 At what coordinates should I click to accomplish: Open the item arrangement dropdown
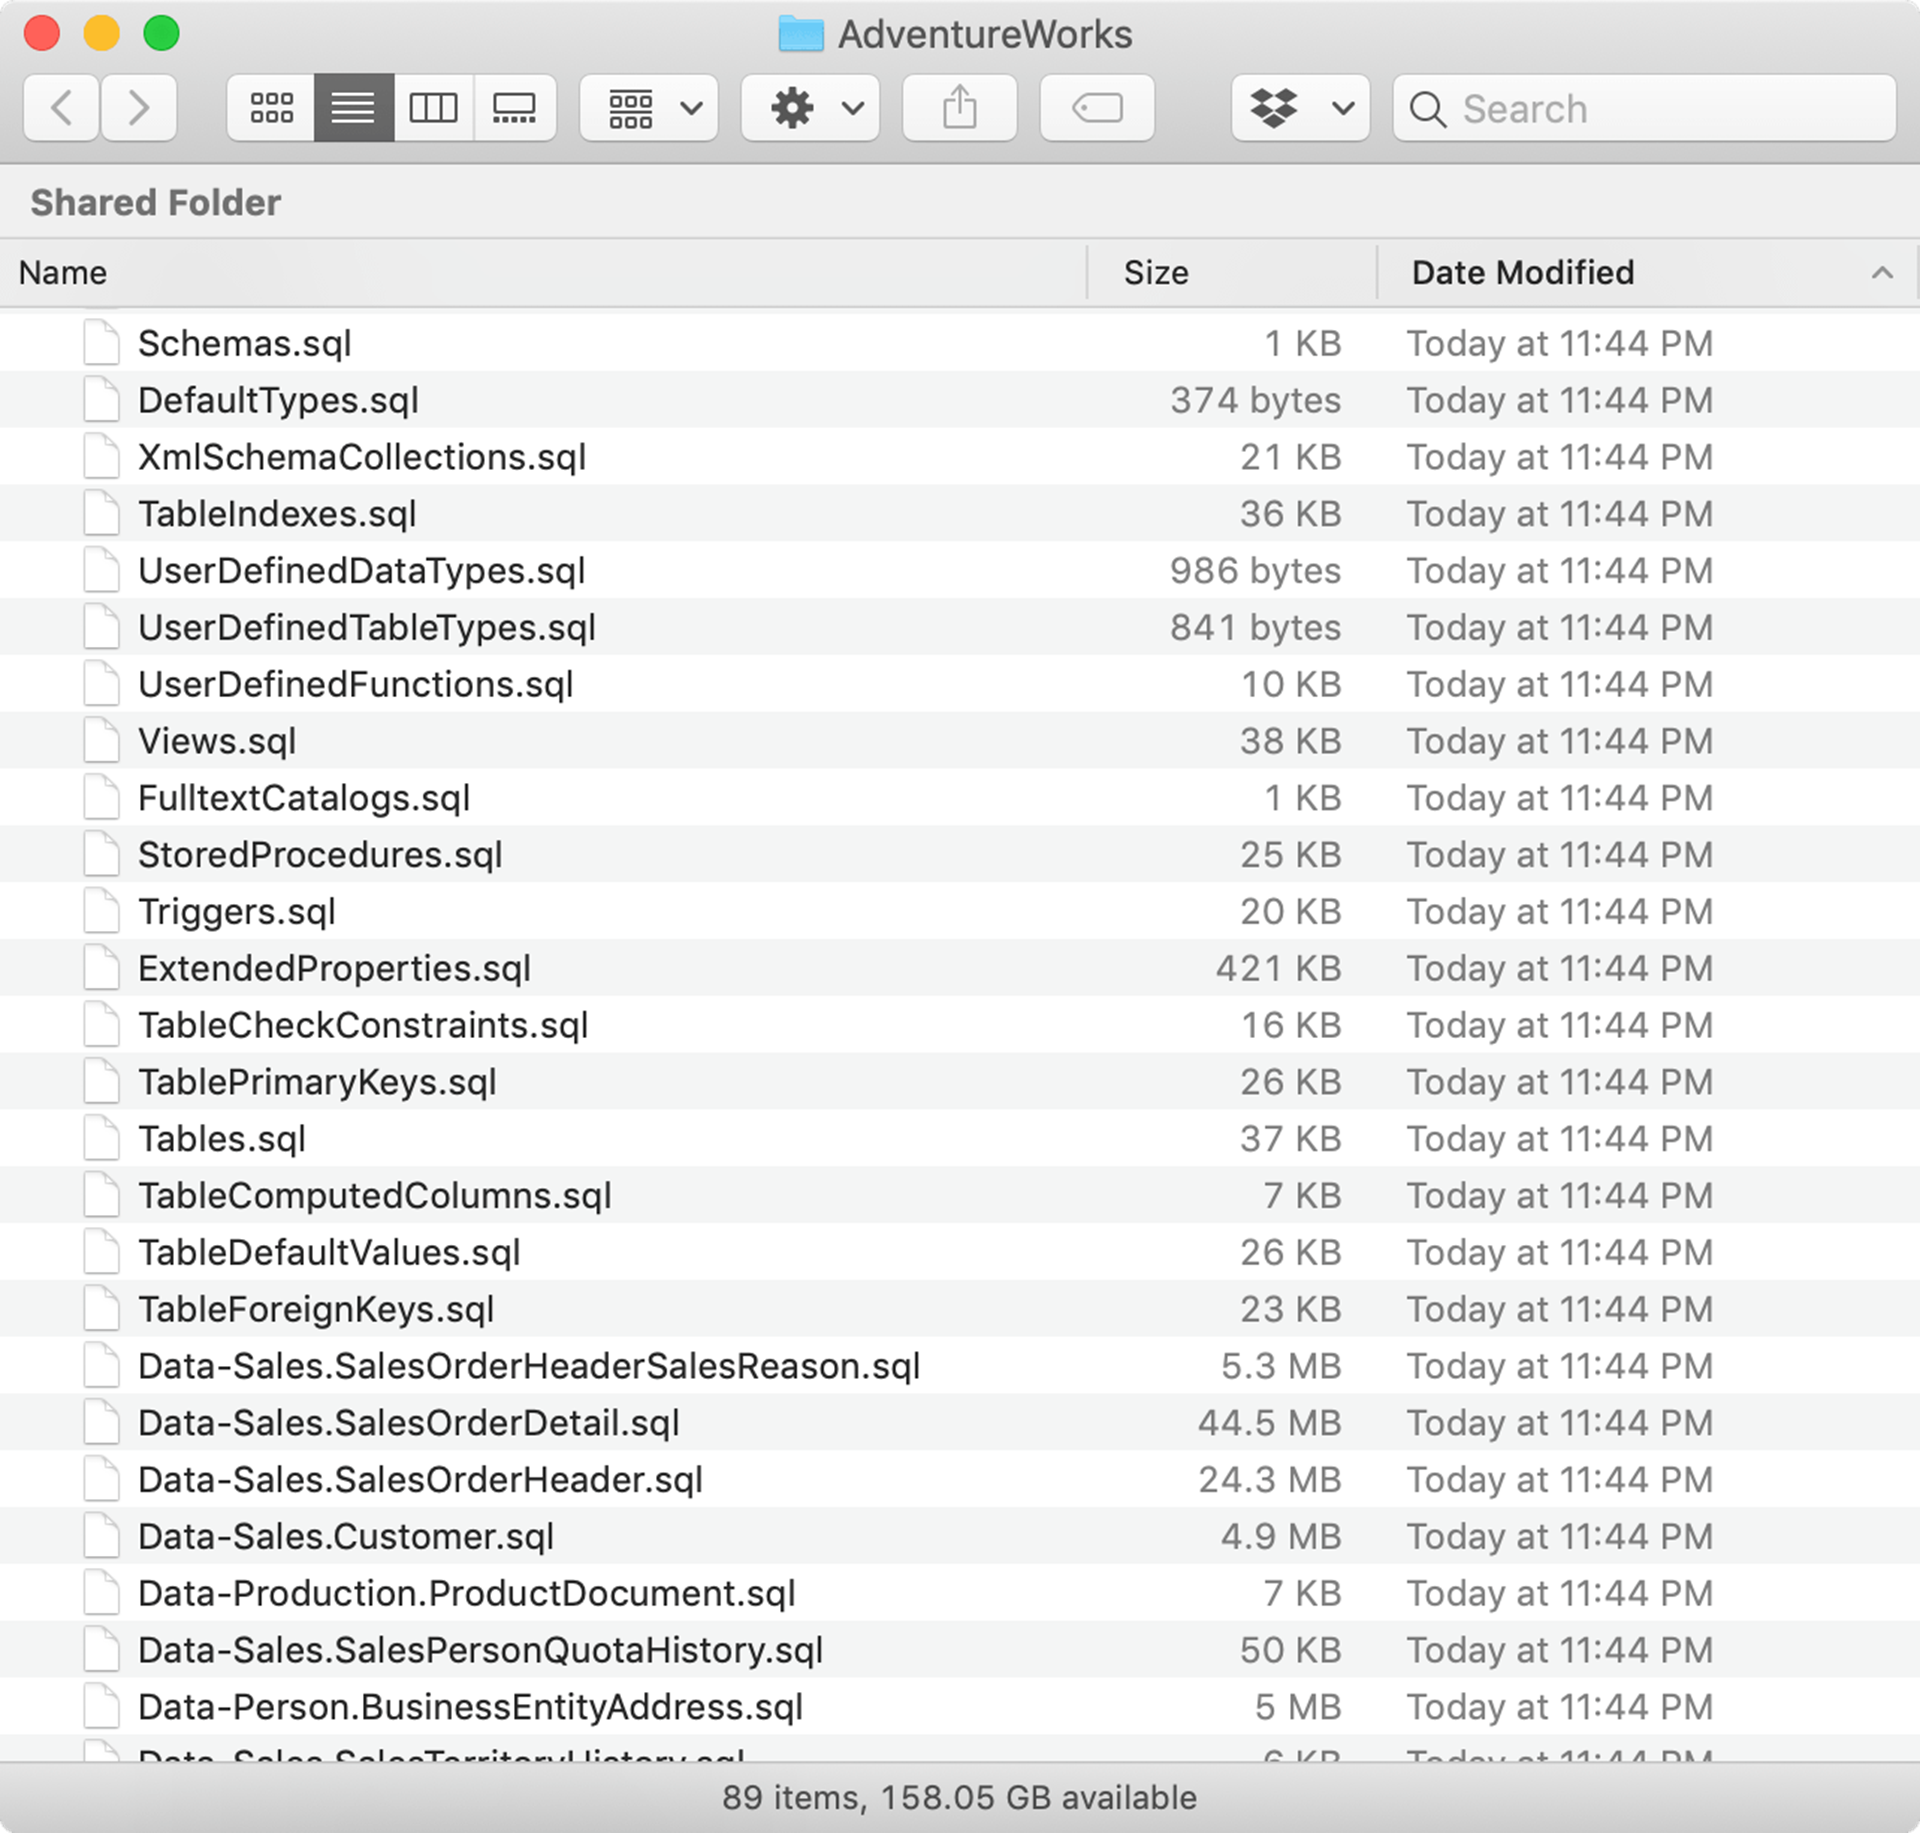648,108
